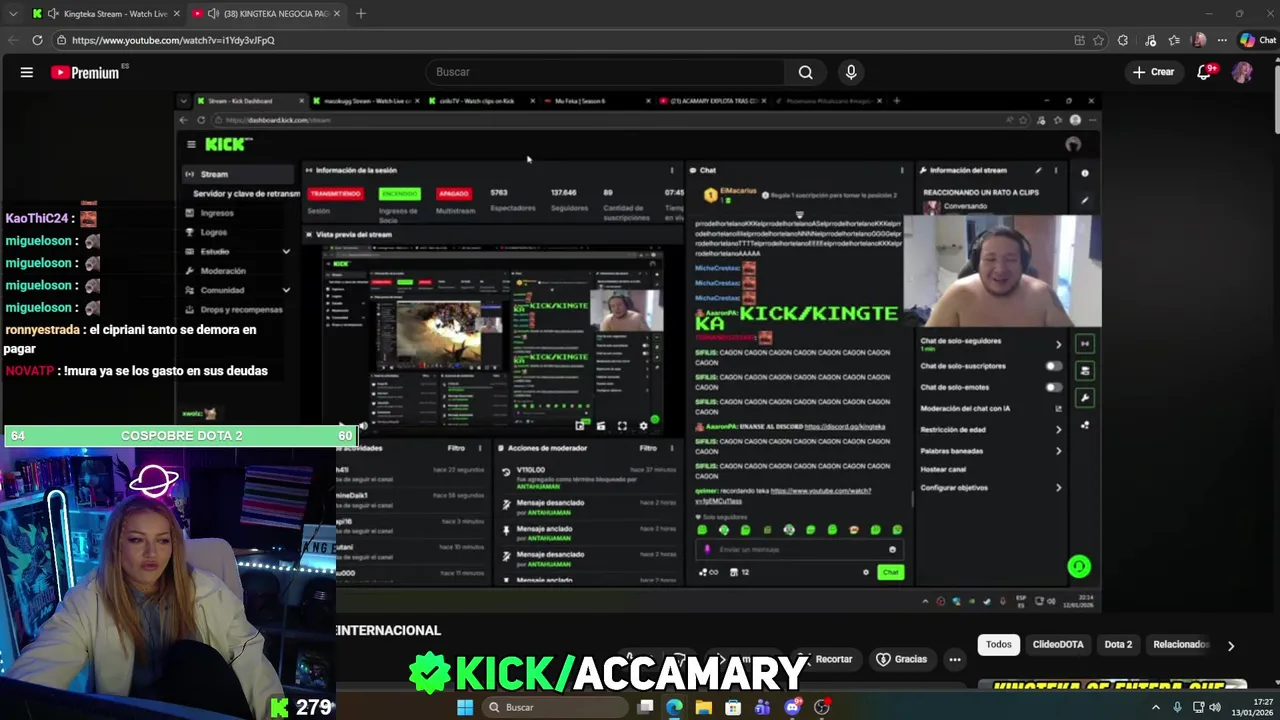Click the YouTube search magnifier button
The image size is (1280, 720).
point(805,72)
